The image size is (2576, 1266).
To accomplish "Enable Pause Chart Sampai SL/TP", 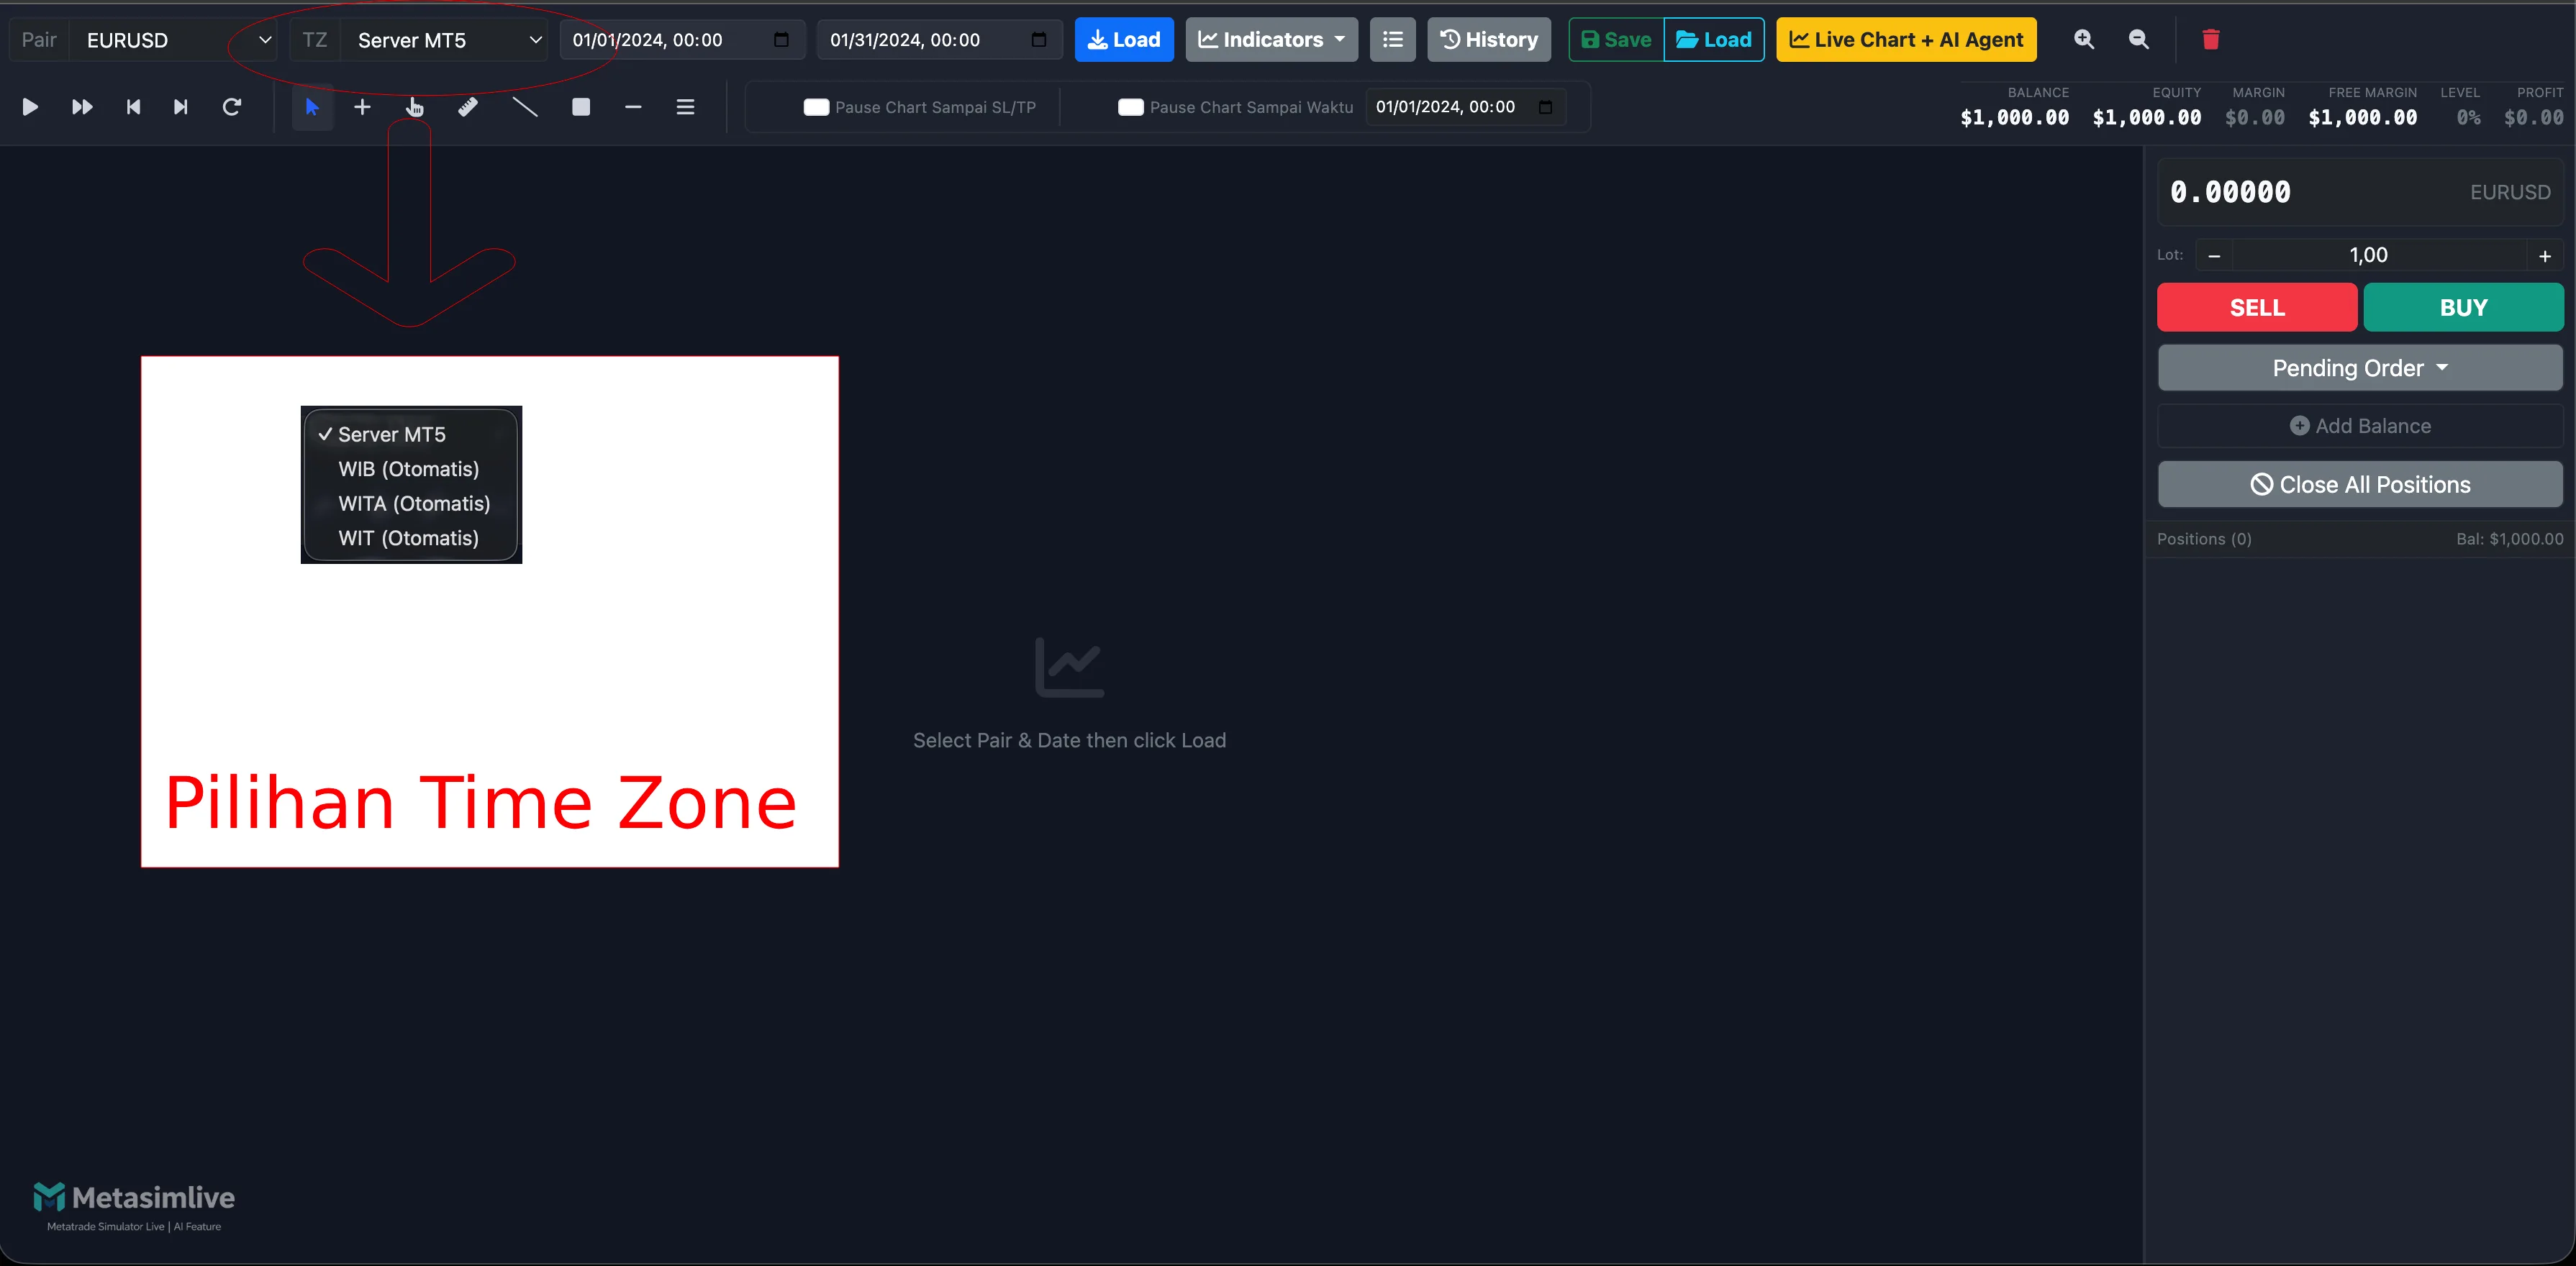I will coord(815,107).
